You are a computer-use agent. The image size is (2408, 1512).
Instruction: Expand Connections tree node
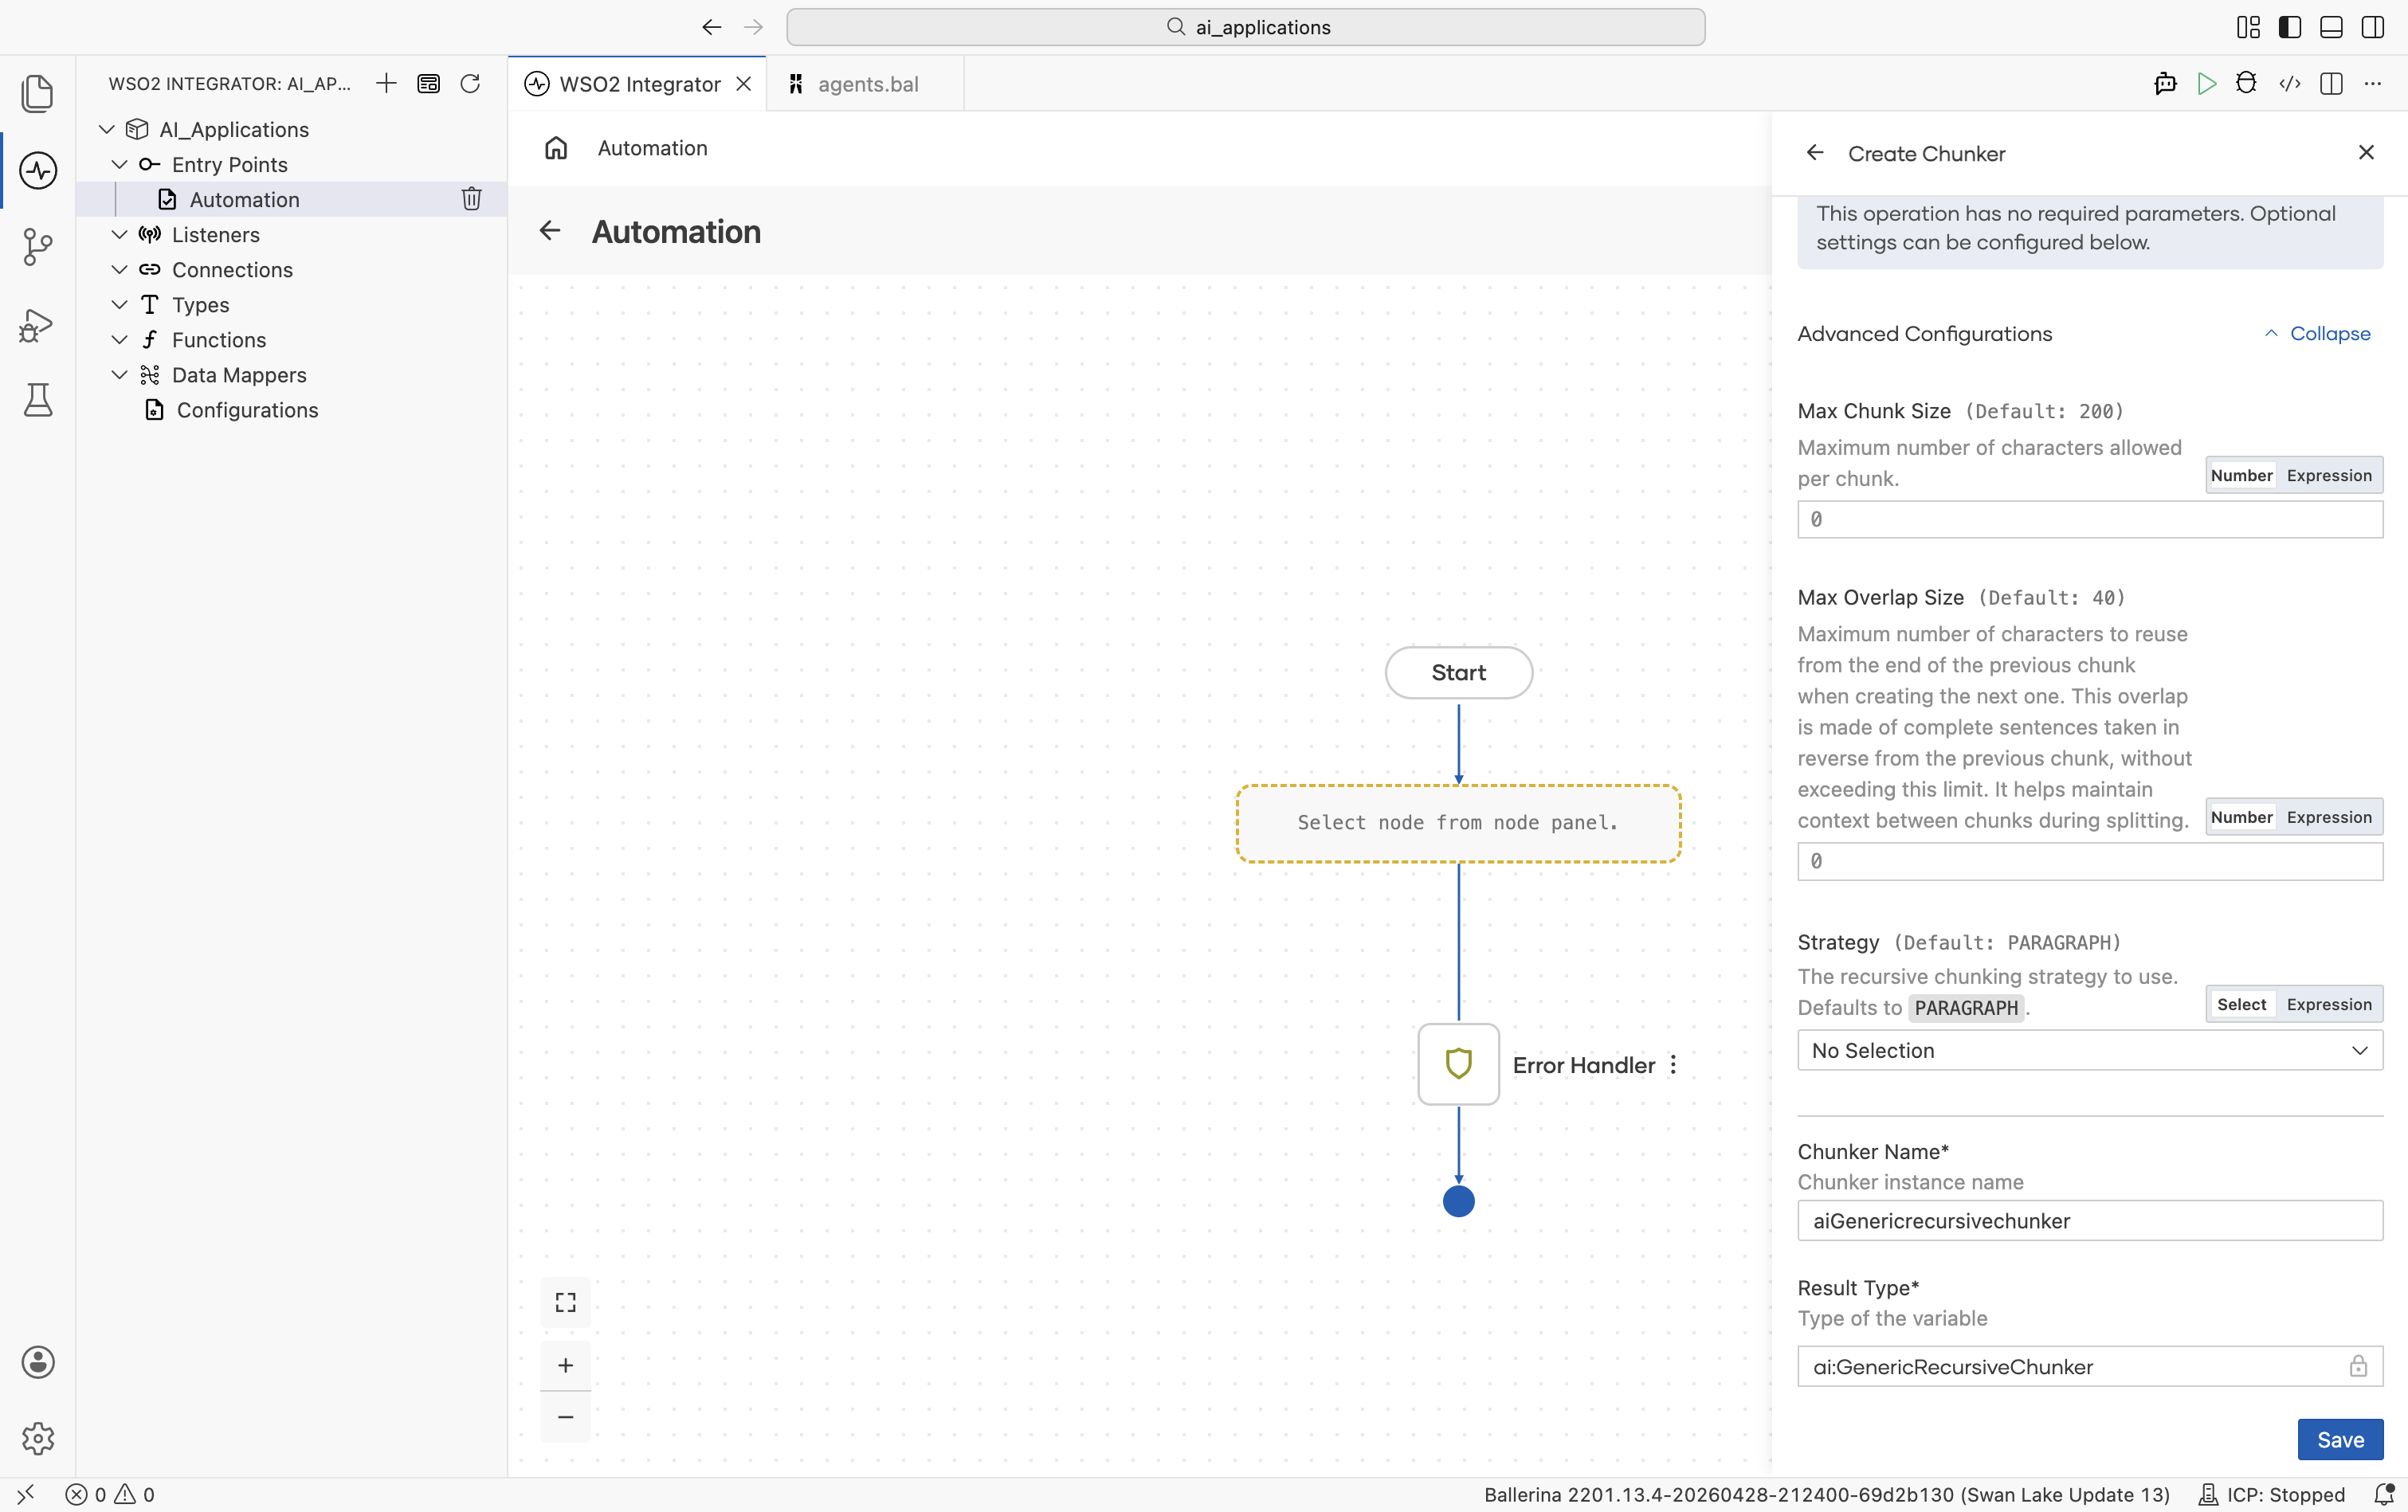(x=119, y=269)
